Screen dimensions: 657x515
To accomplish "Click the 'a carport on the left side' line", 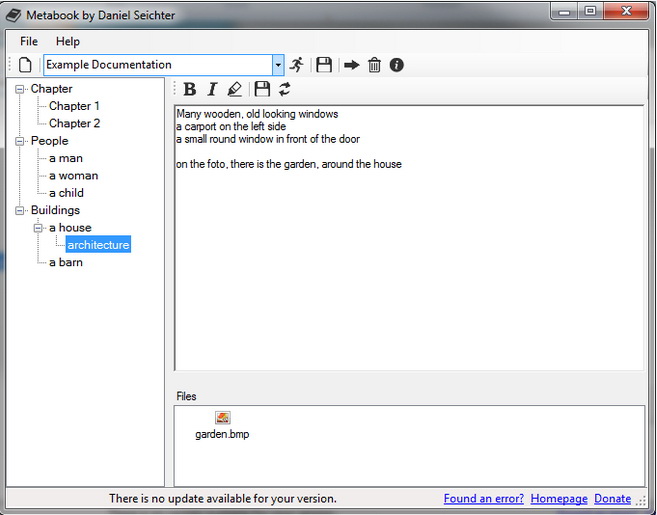I will click(231, 127).
